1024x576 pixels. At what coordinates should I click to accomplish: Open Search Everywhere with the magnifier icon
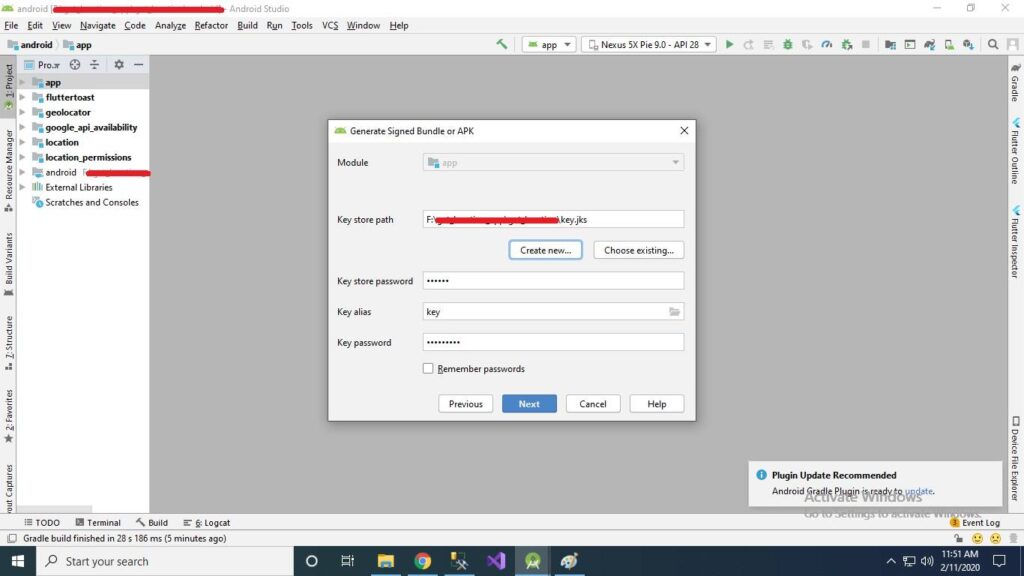[992, 44]
